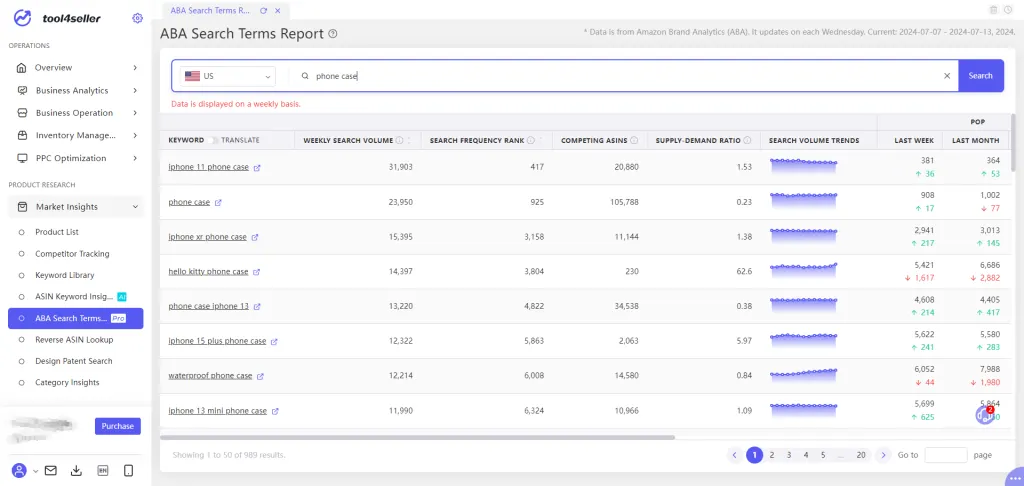Refresh the ABA Search Terms tab

(263, 10)
